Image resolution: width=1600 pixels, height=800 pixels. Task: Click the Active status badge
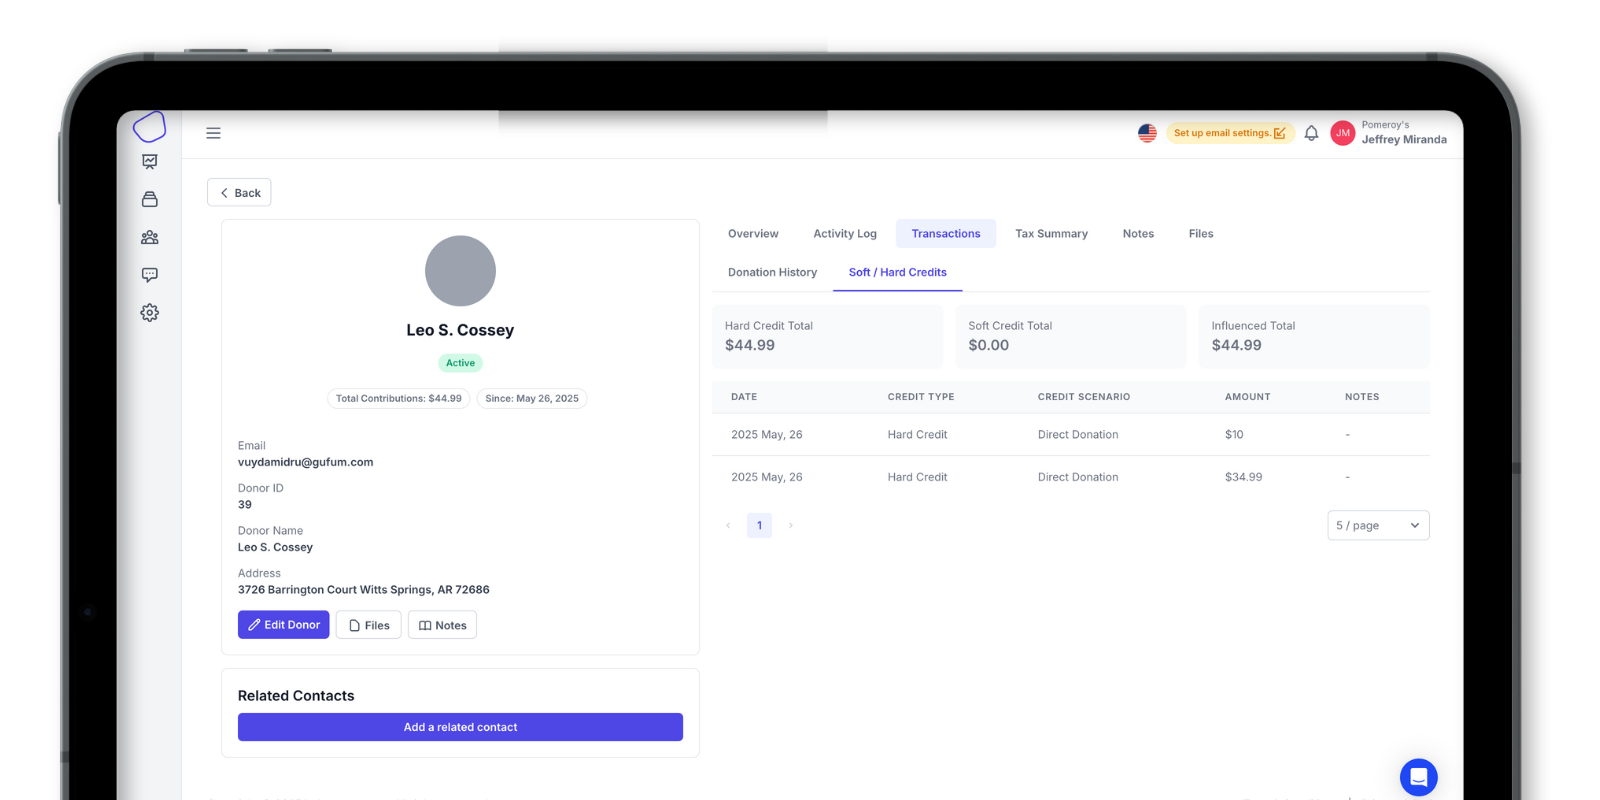[460, 363]
